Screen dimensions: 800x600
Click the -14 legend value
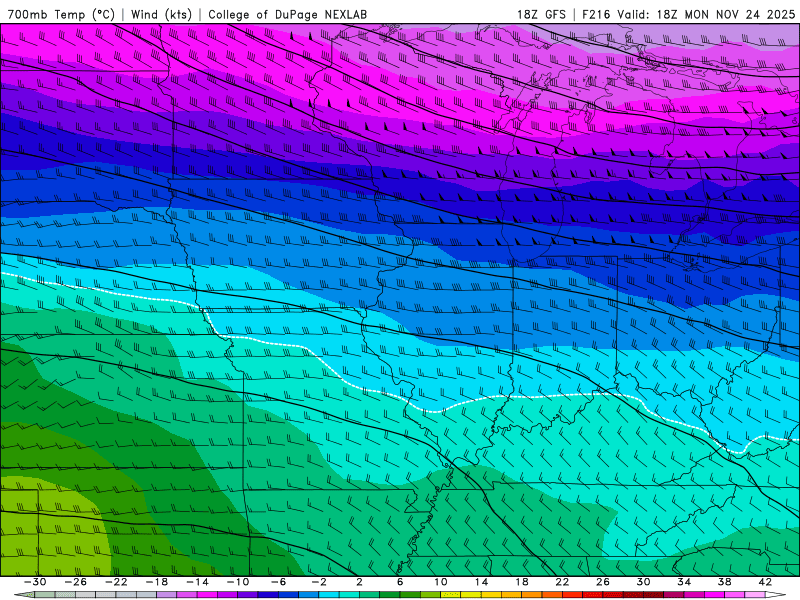point(197,582)
